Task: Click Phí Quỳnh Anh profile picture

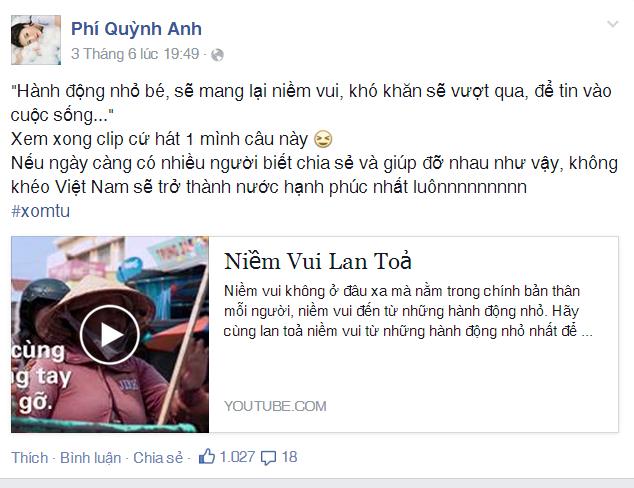Action: pos(36,40)
